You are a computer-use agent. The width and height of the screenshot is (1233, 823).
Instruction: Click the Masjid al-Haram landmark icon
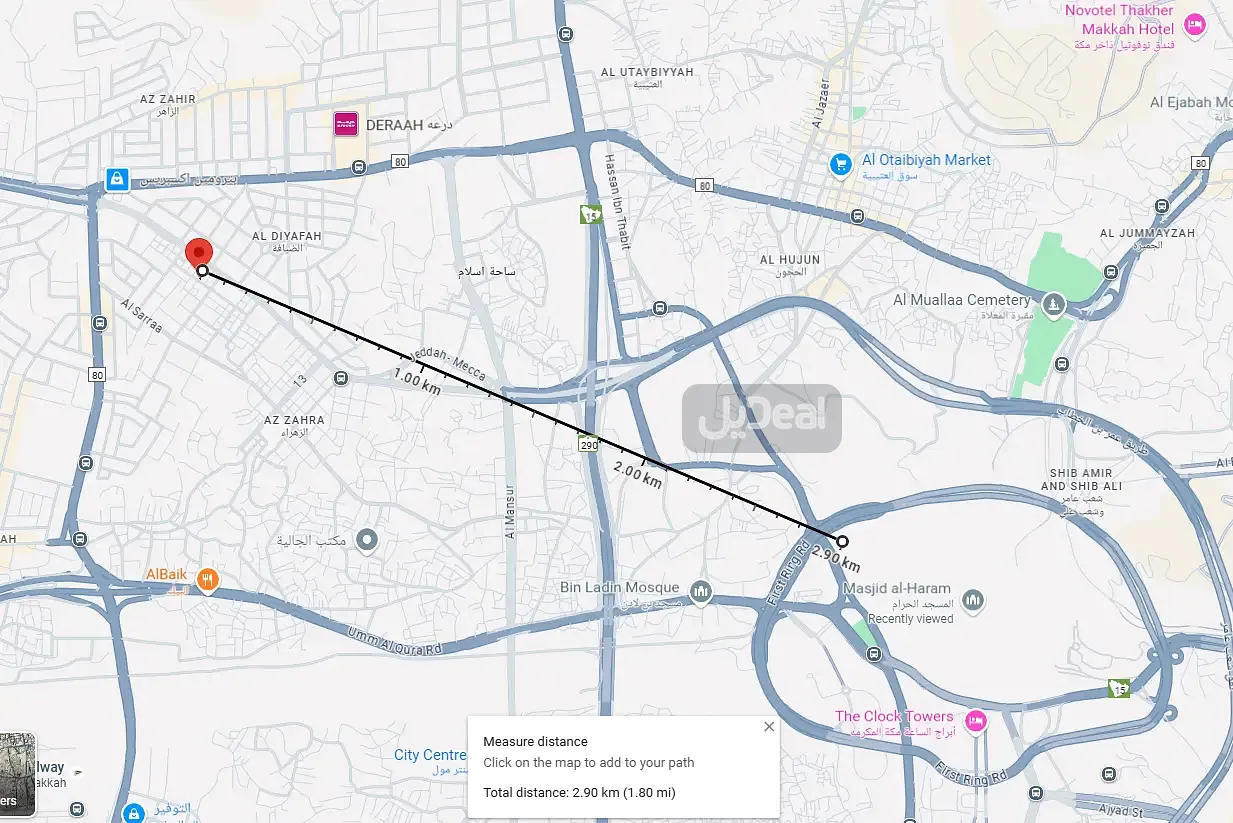point(972,600)
